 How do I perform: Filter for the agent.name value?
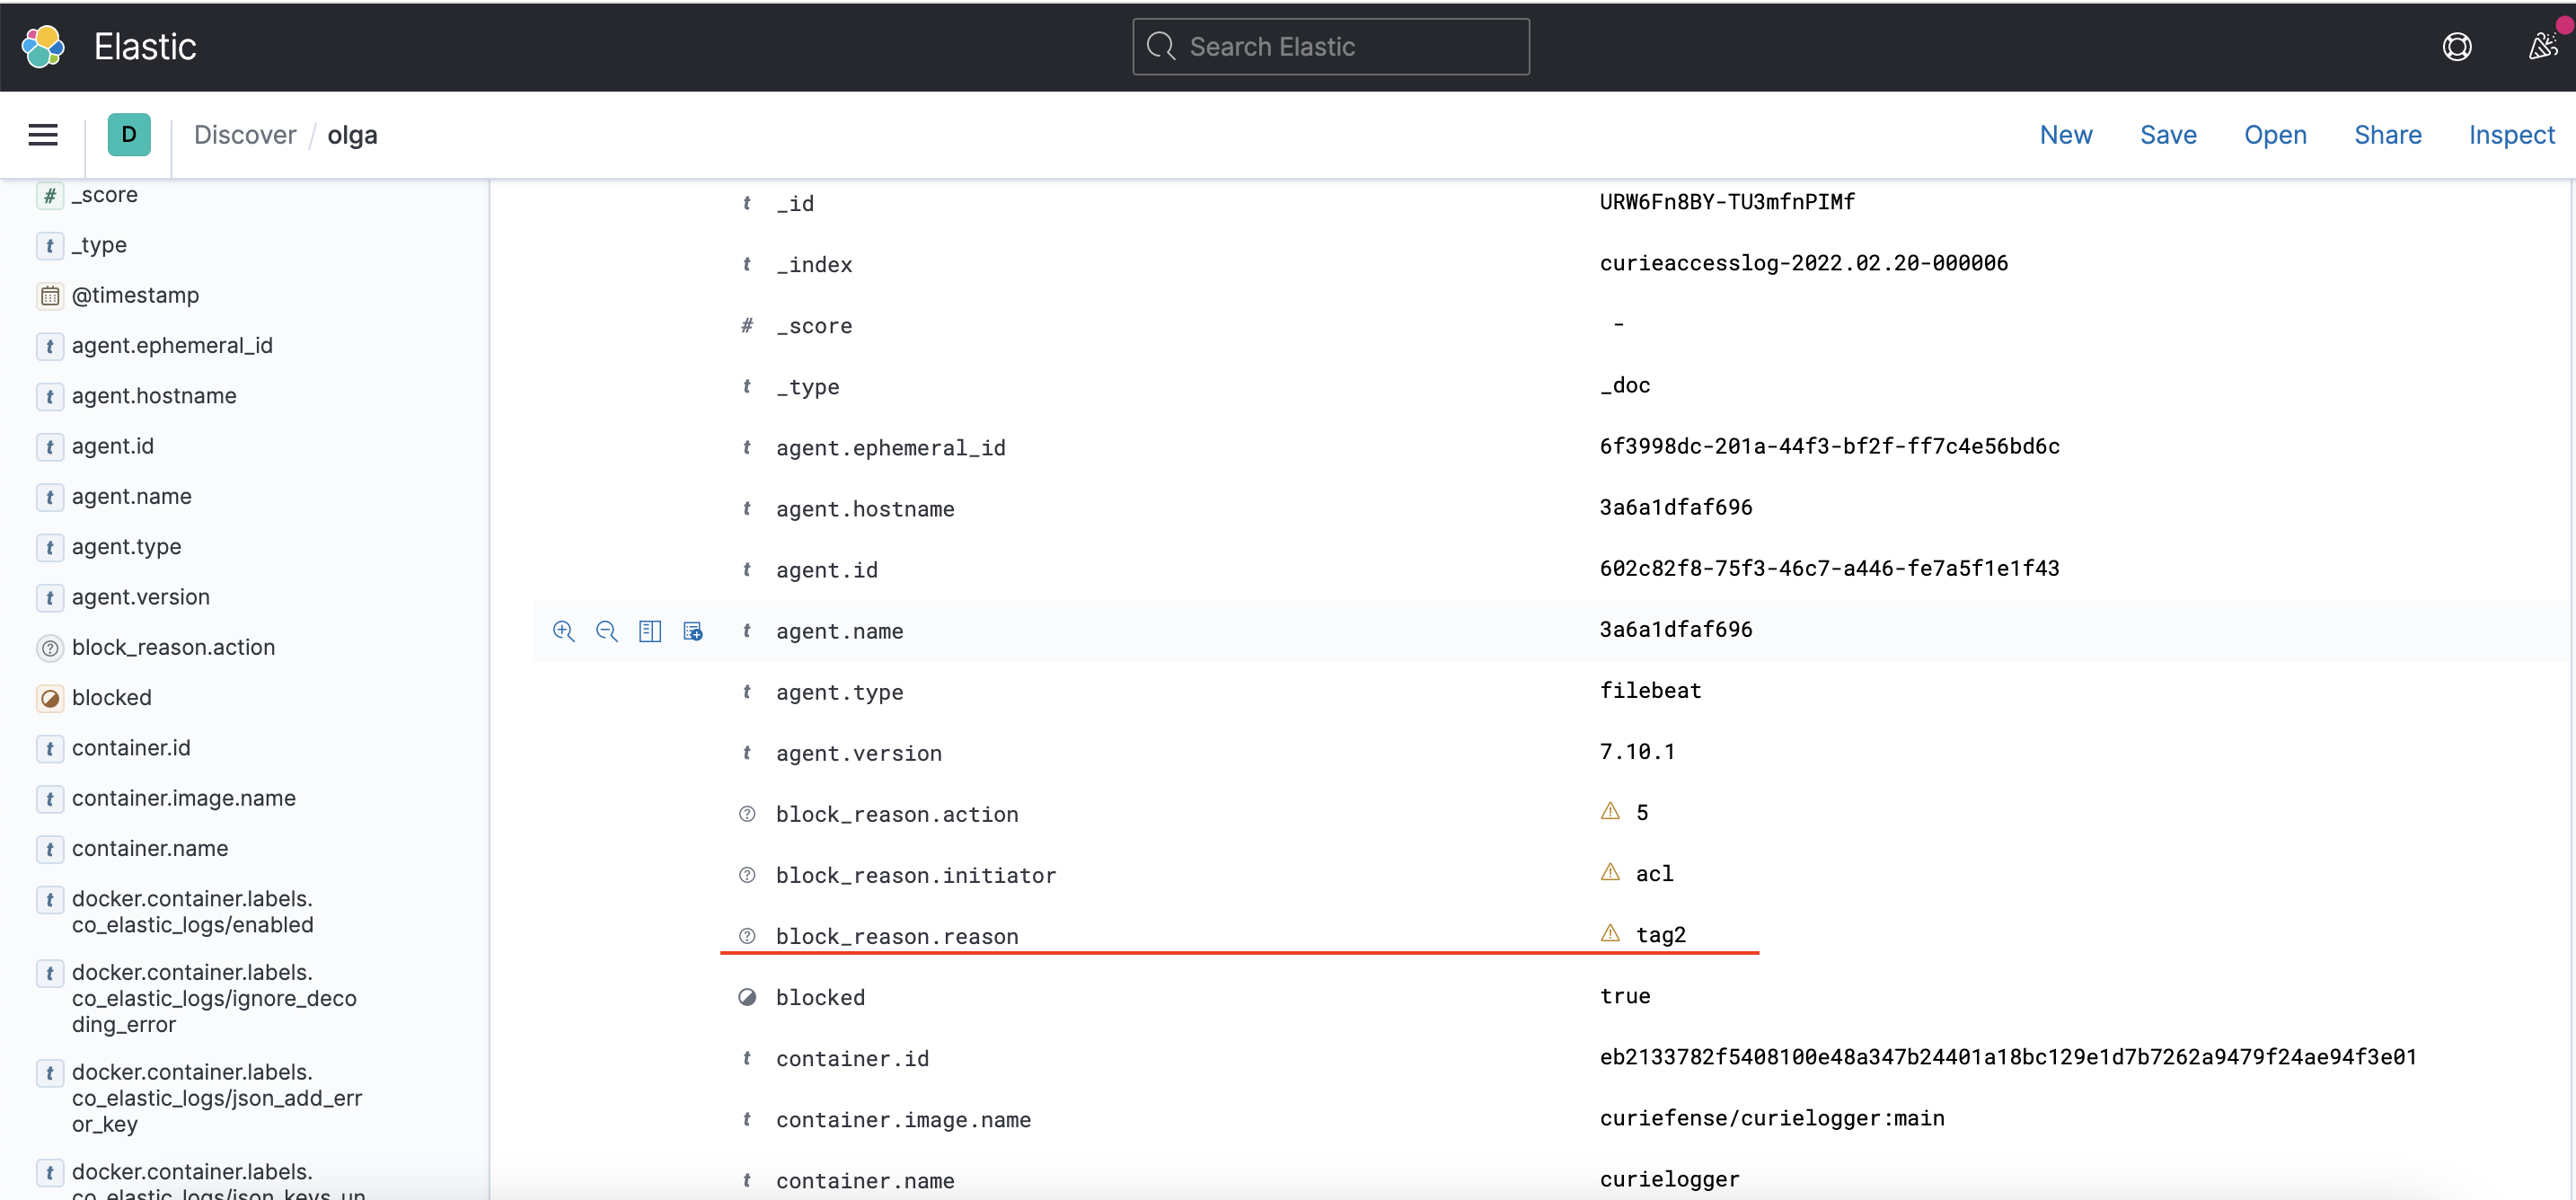tap(563, 631)
